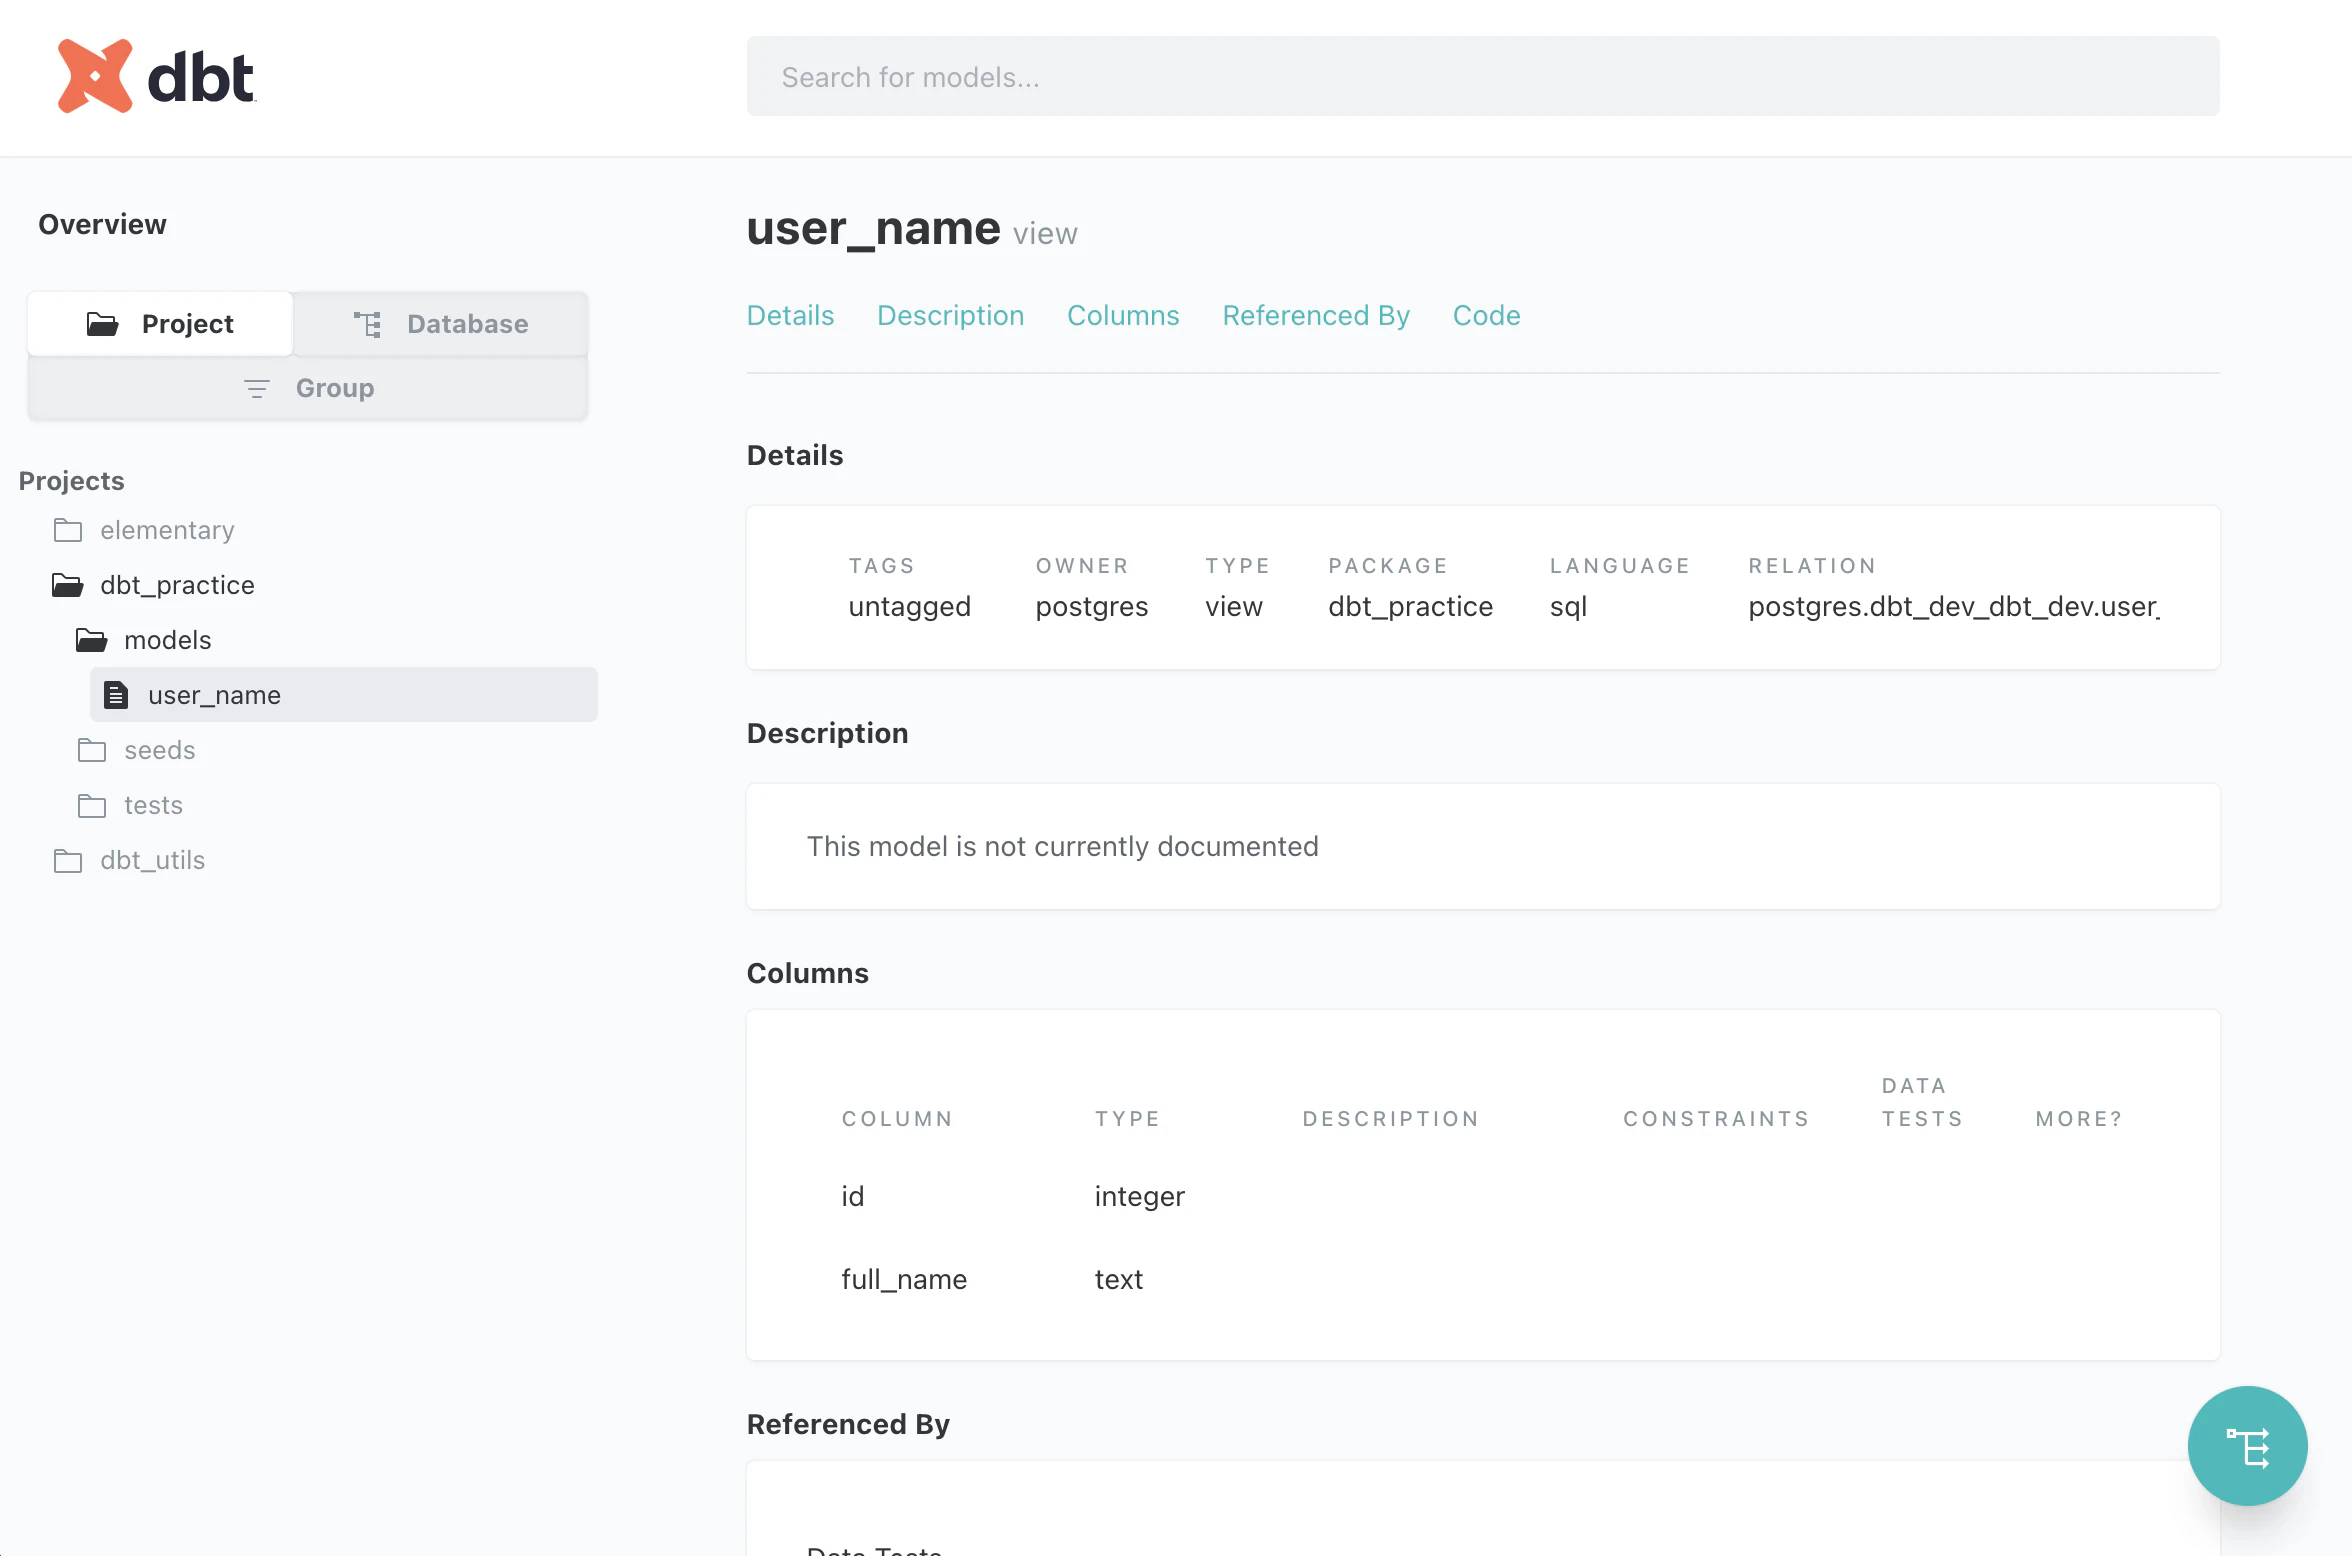Click the dbt logo
The image size is (2352, 1556).
pos(156,77)
